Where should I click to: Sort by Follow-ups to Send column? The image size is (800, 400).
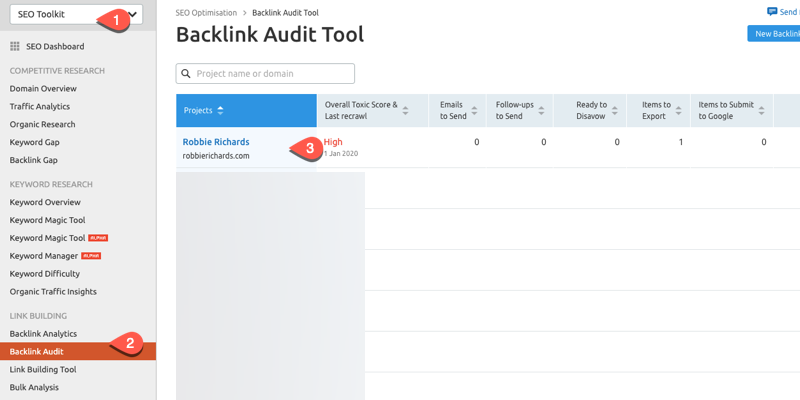point(539,110)
